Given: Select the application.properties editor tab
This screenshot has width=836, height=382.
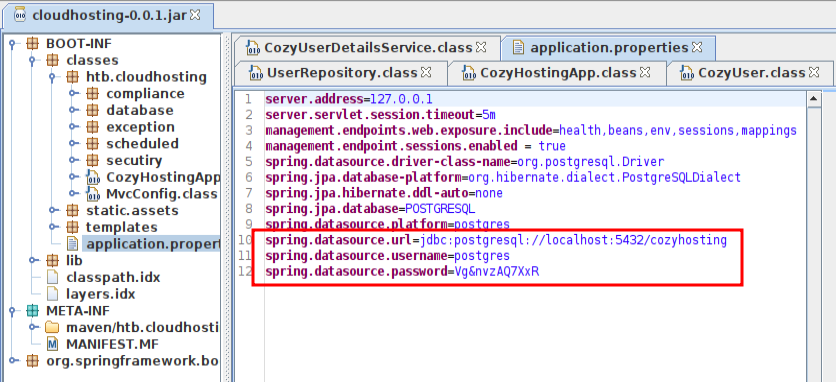Looking at the screenshot, I should coord(608,48).
